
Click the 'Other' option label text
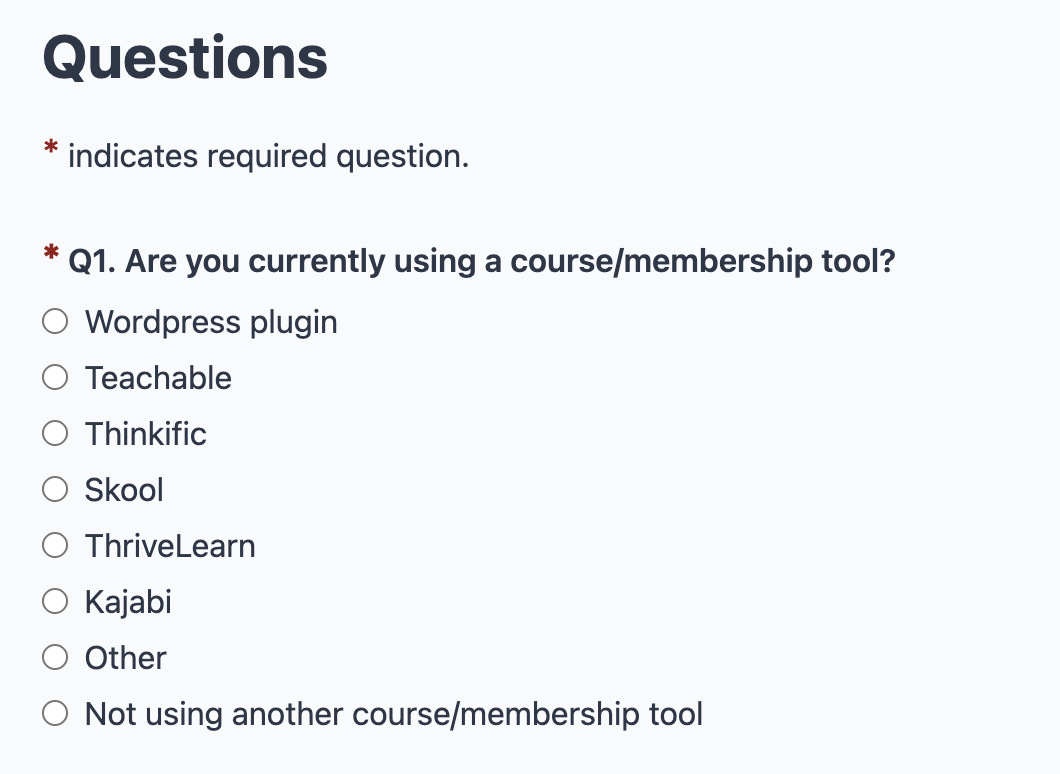(x=126, y=658)
